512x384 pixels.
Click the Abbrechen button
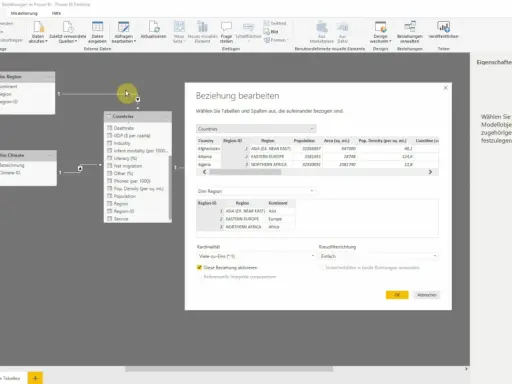coord(427,295)
